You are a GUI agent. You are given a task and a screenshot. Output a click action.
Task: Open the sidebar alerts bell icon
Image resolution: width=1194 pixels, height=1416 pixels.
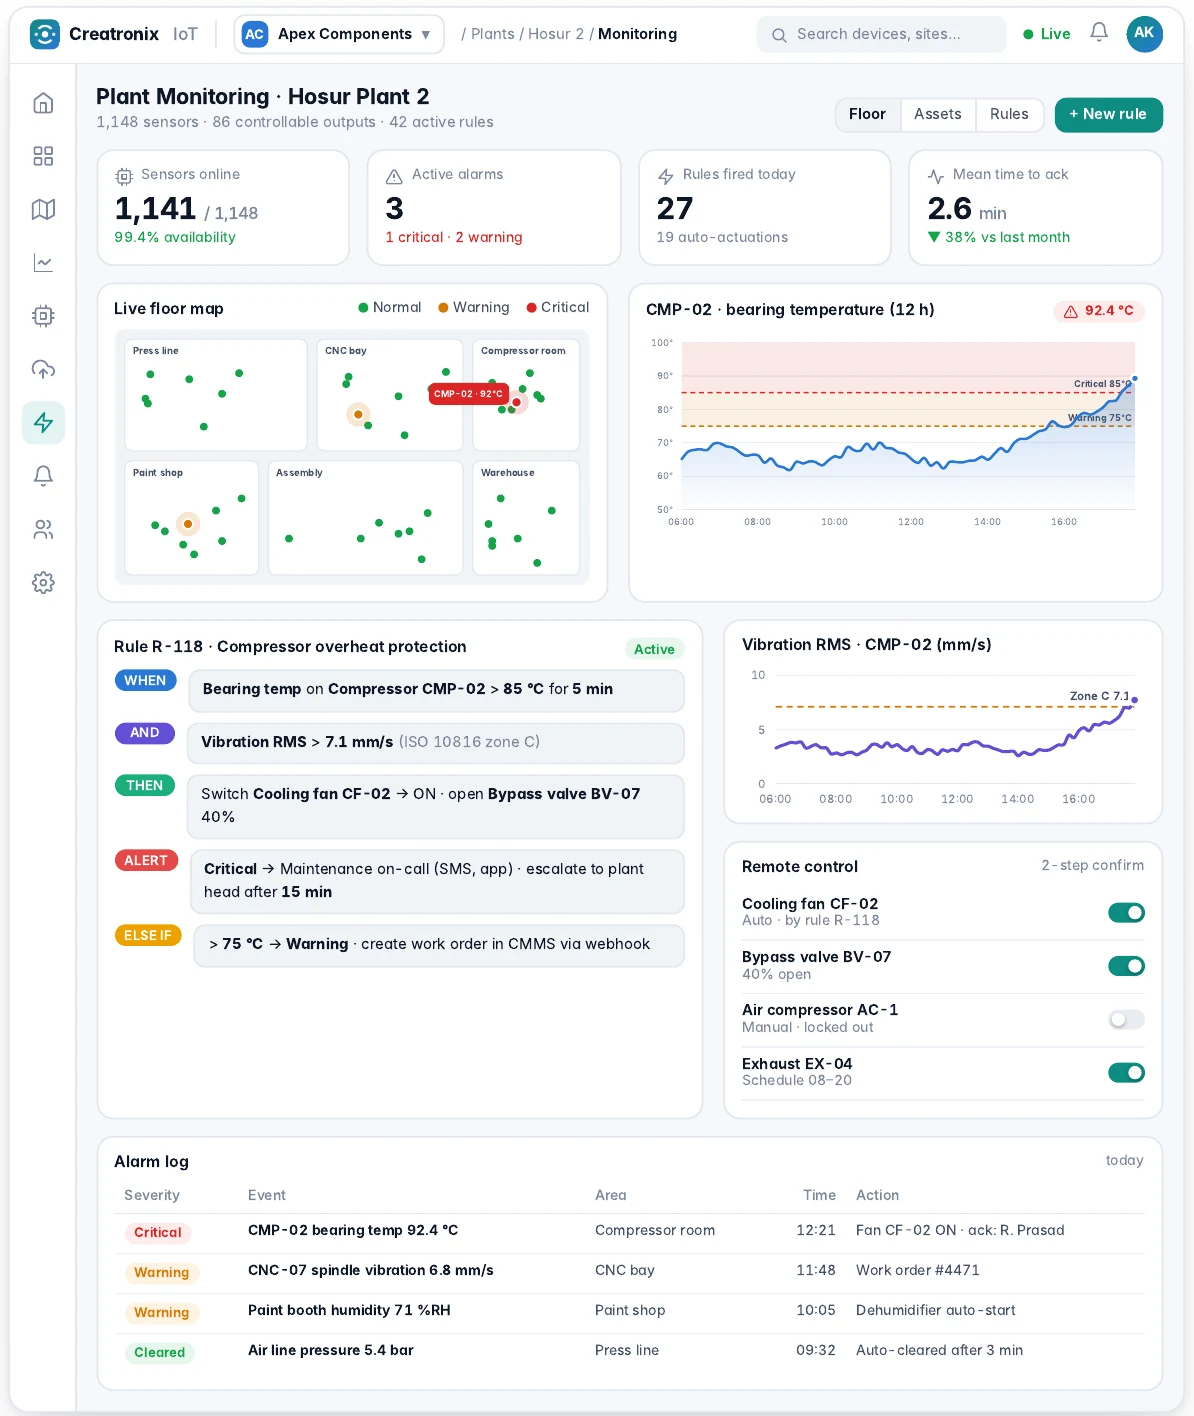pos(43,476)
